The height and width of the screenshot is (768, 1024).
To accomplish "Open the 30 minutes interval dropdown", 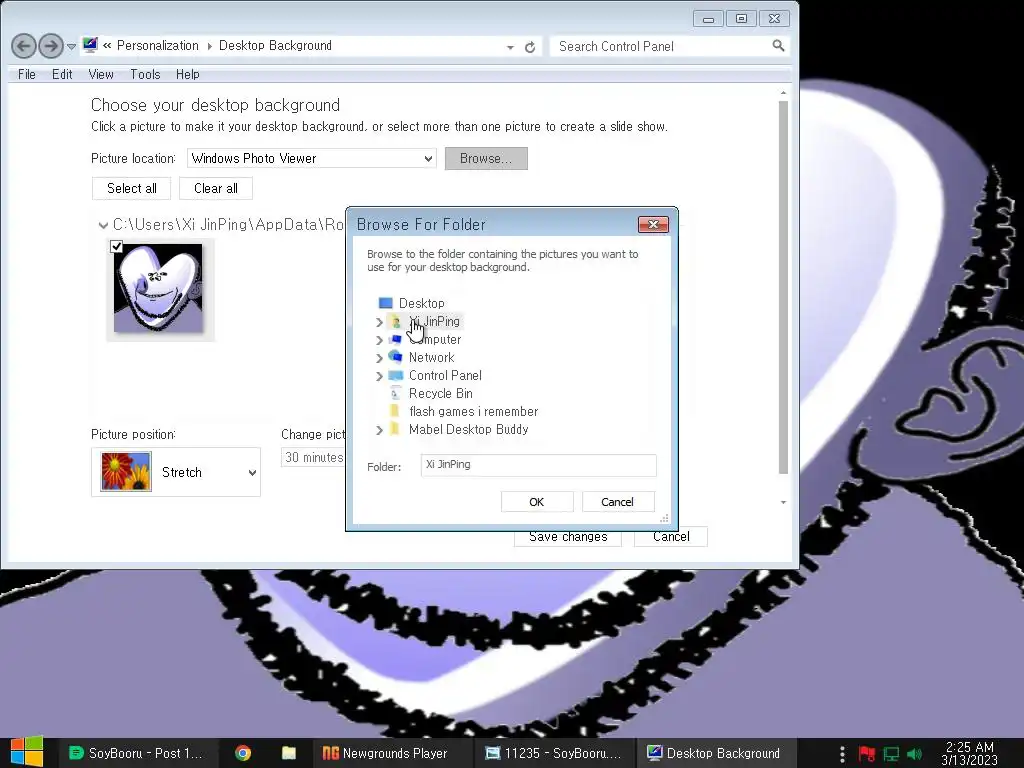I will 313,457.
